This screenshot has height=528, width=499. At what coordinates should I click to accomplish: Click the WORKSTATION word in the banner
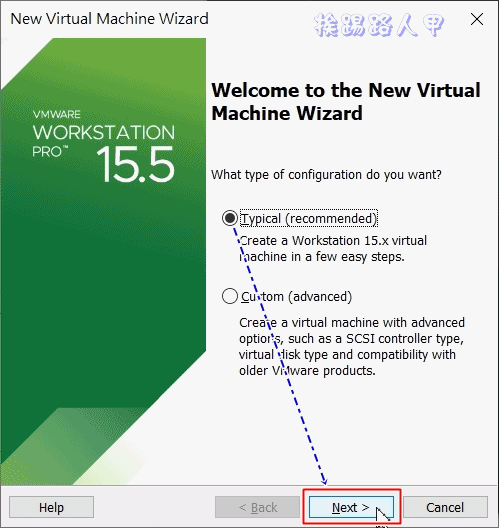tap(104, 132)
